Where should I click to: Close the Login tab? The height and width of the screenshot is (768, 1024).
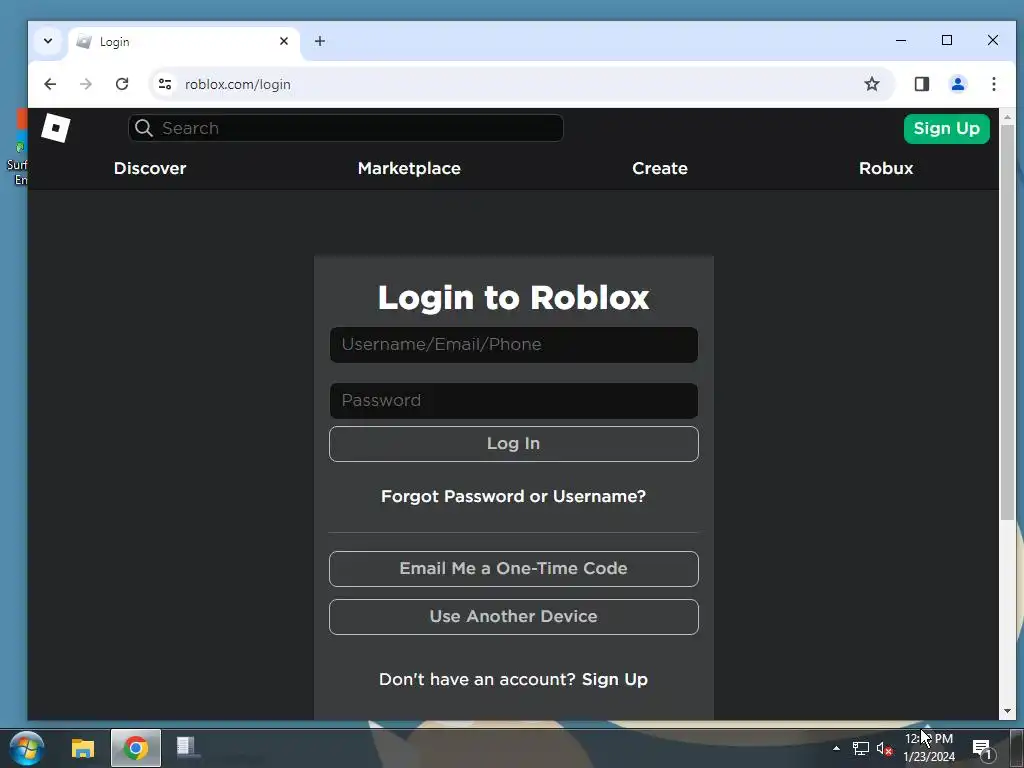[x=284, y=41]
